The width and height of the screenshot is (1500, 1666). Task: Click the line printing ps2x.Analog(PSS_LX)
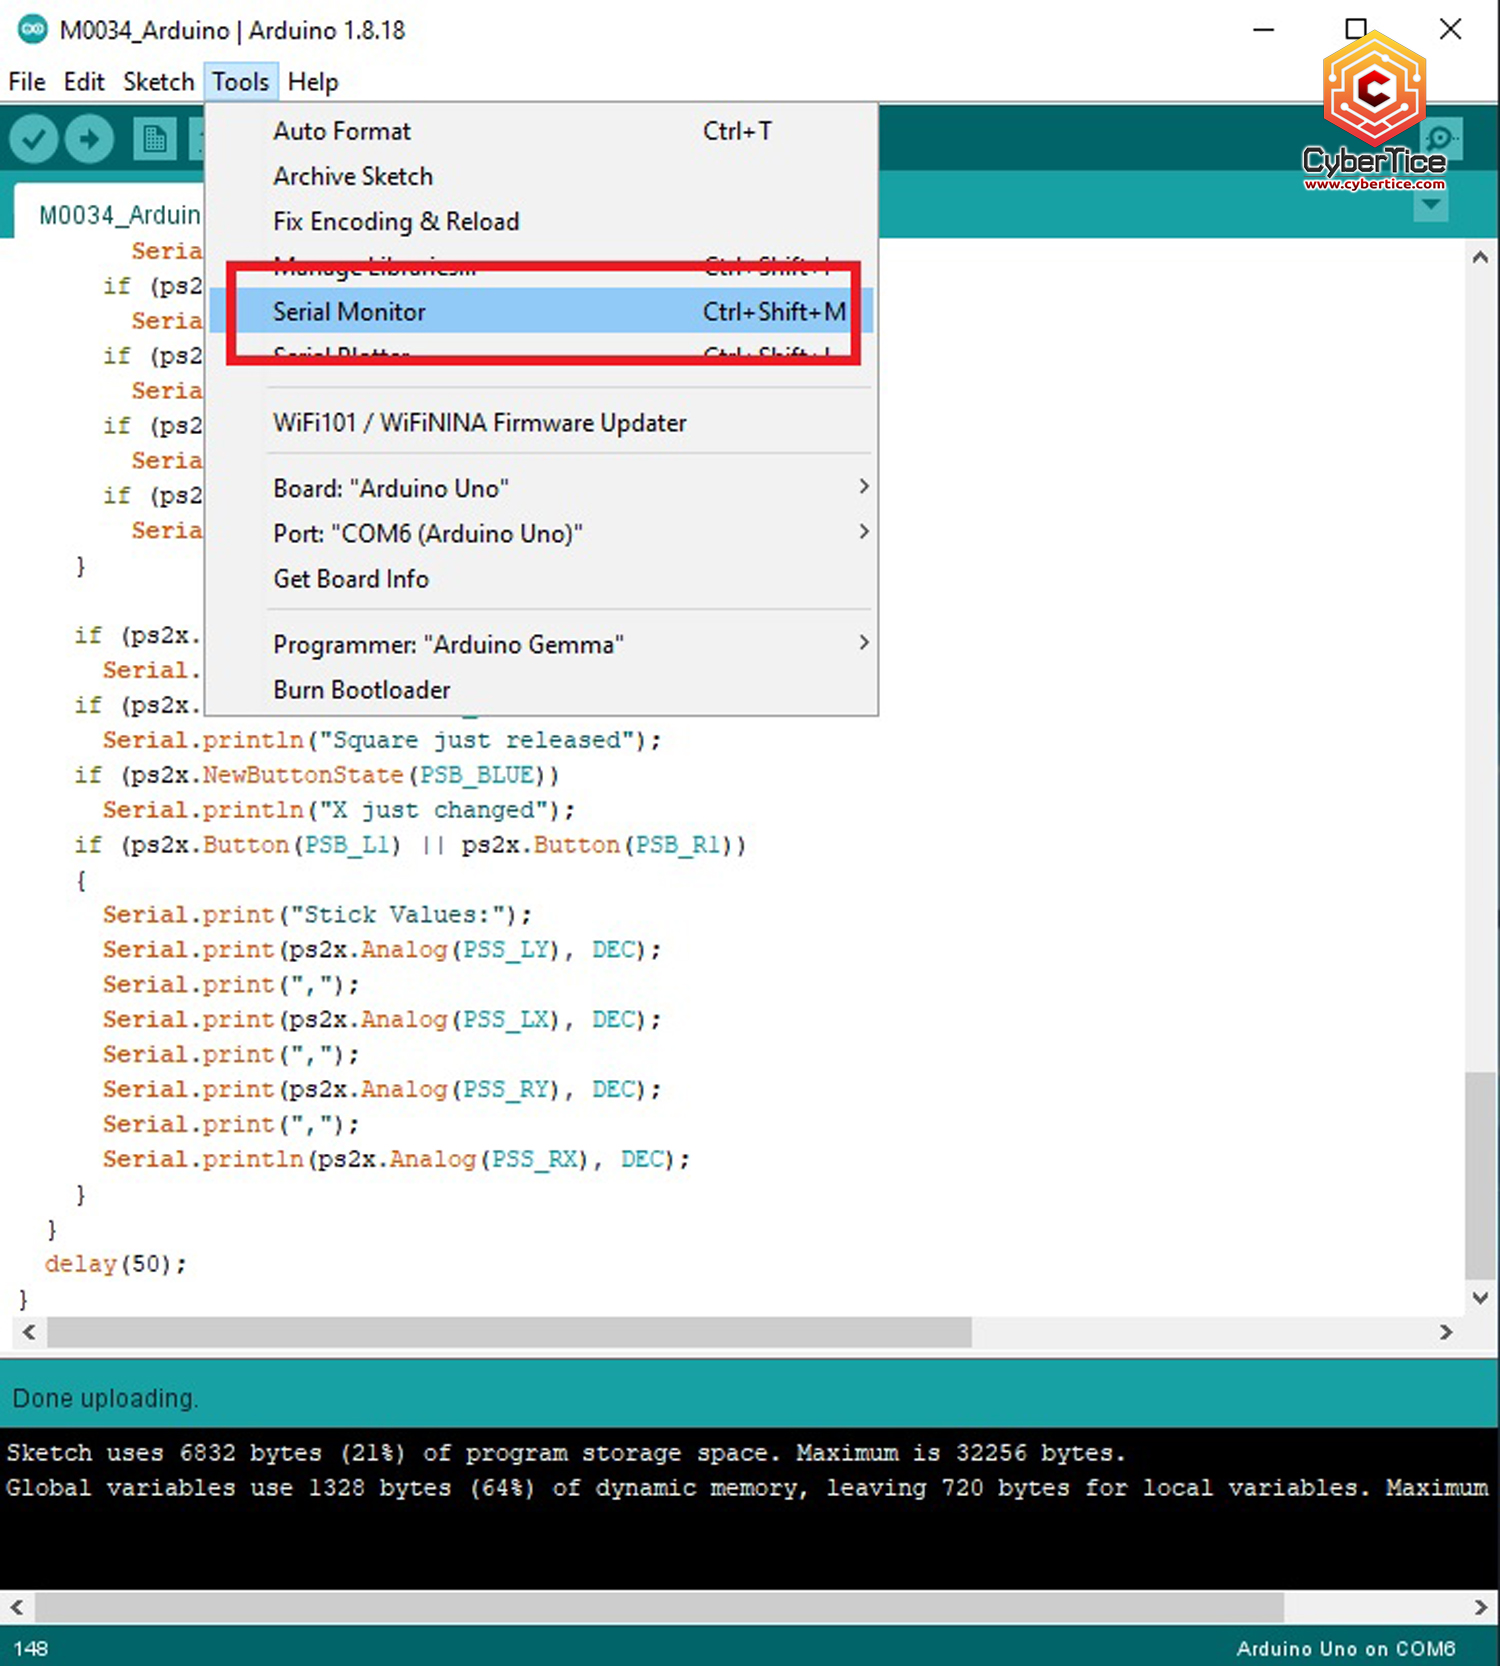(x=381, y=1019)
